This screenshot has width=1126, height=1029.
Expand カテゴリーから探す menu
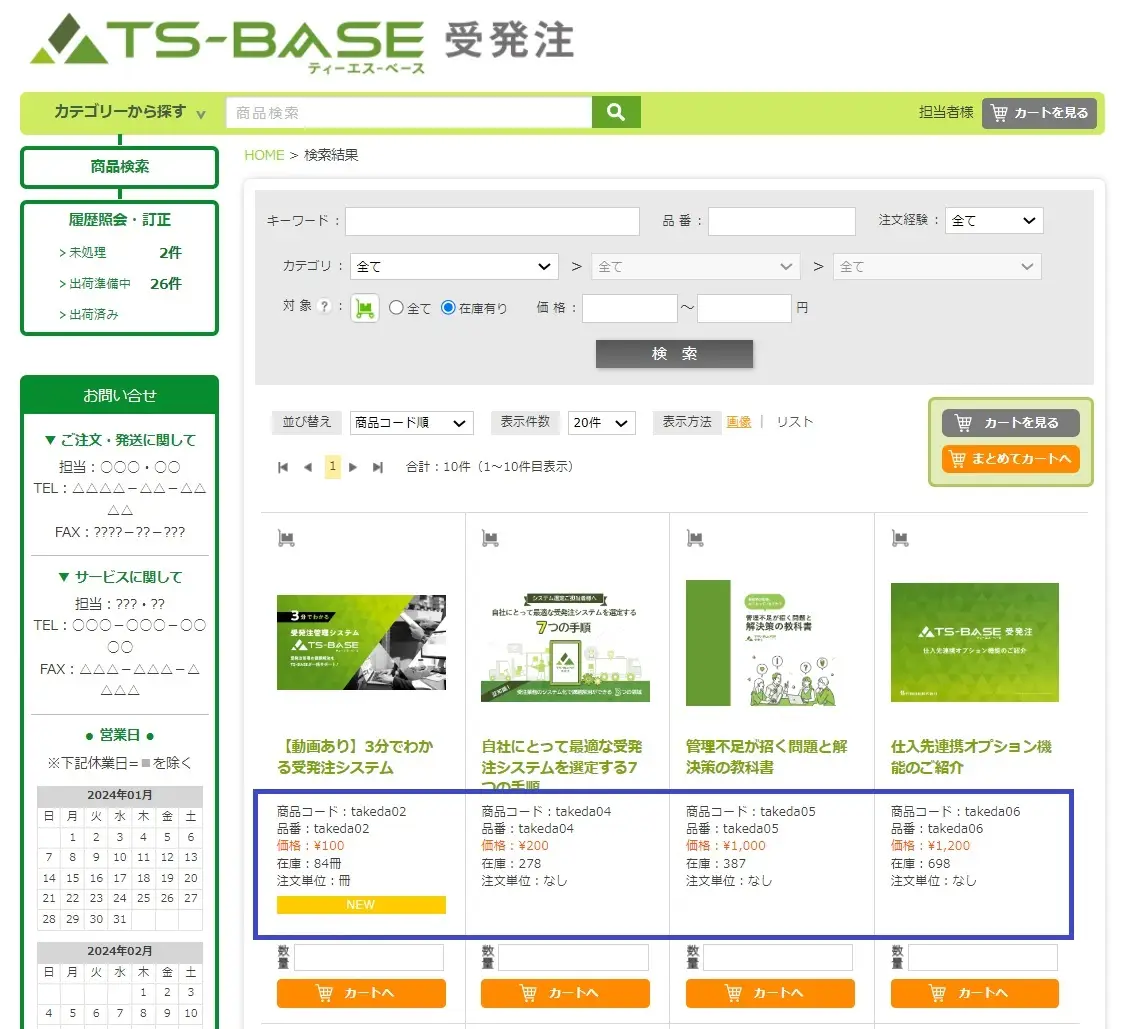(x=130, y=112)
